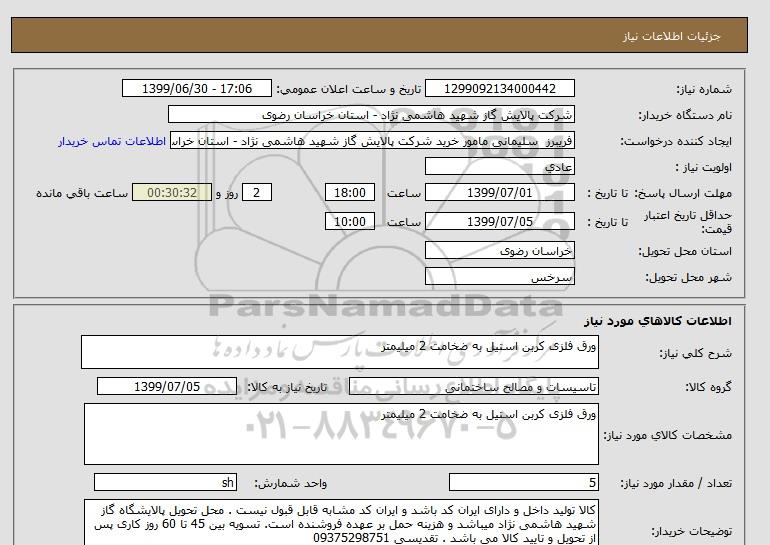The width and height of the screenshot is (770, 545).
Task: Select the label شماره نیاز:
Action: click(x=704, y=89)
